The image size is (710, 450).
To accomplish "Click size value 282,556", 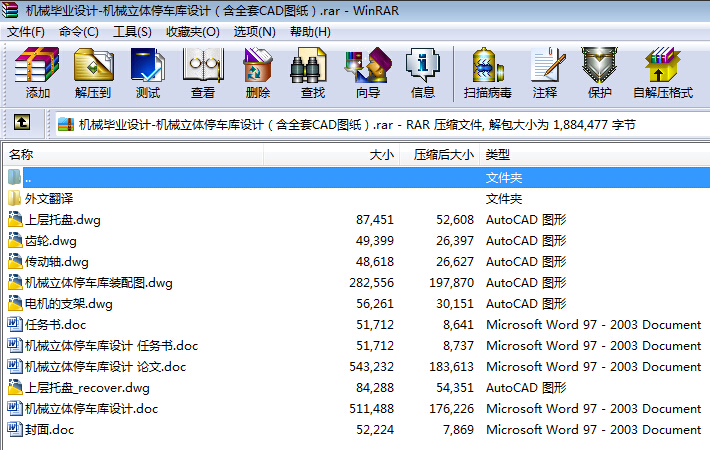I will (x=372, y=282).
